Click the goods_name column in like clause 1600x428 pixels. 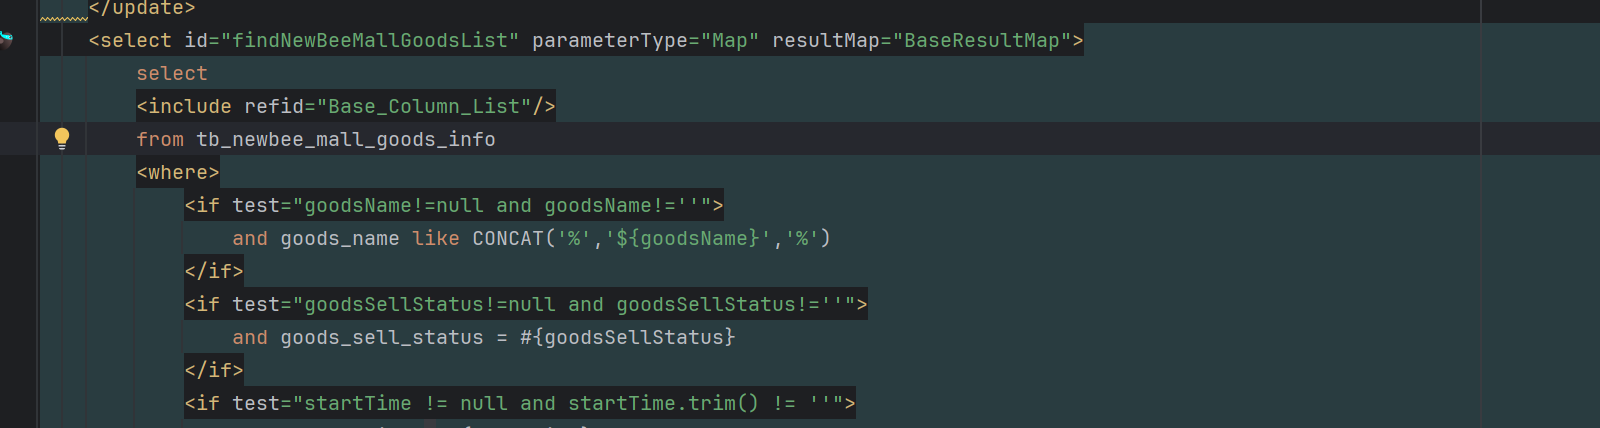(x=339, y=239)
